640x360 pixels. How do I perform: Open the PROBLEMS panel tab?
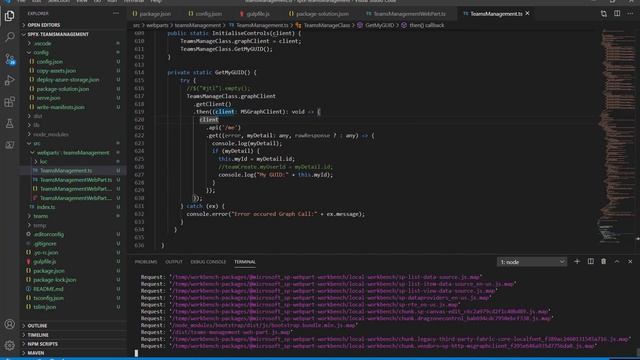pos(146,262)
